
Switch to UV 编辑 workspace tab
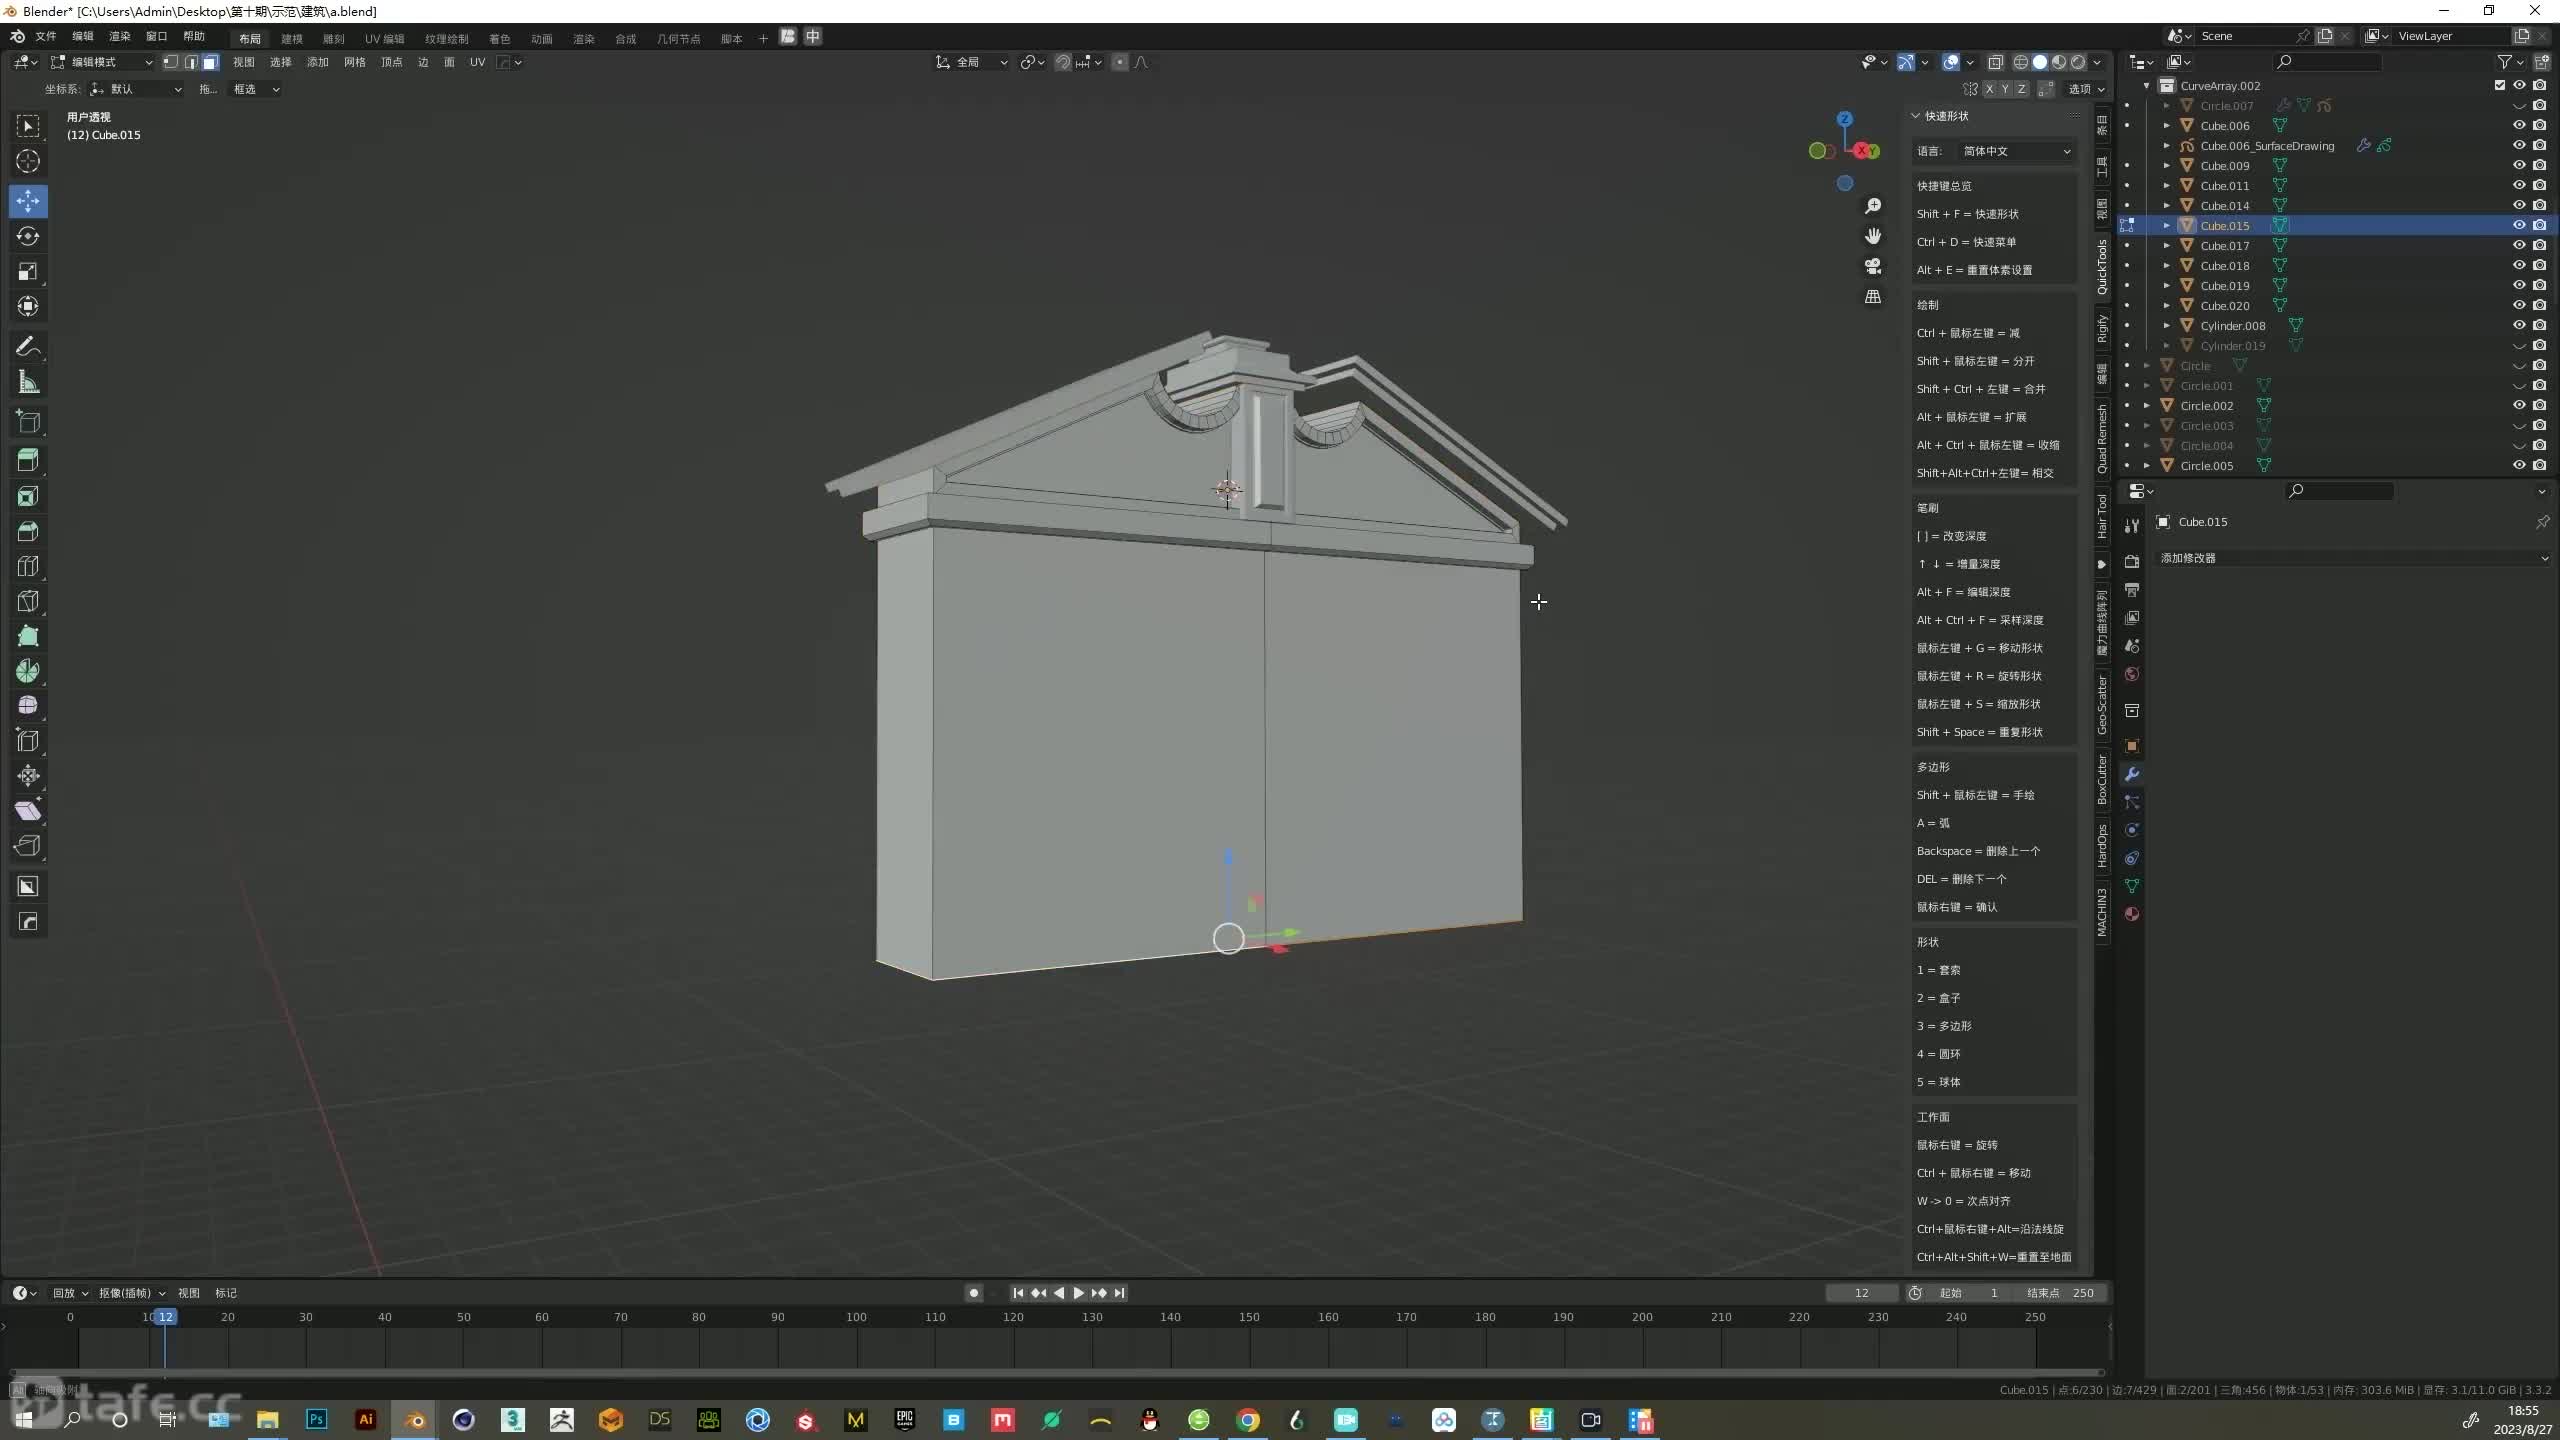click(385, 38)
